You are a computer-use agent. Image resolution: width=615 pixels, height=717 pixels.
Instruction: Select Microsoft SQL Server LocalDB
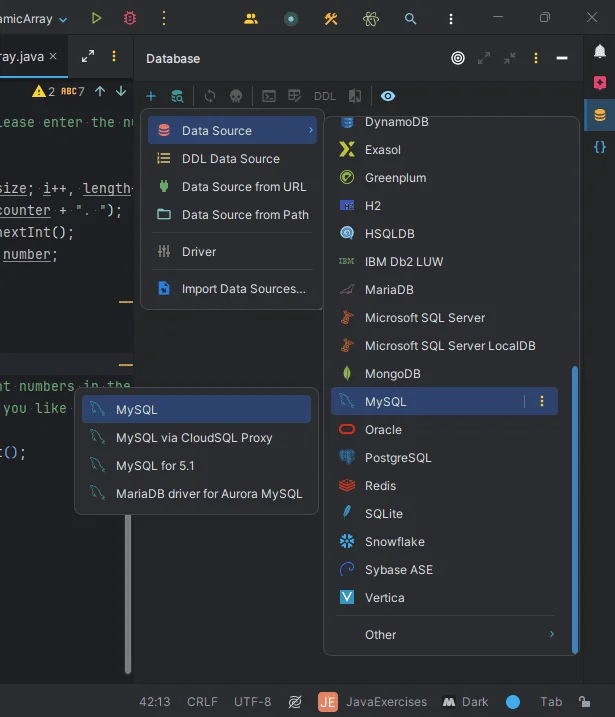[x=444, y=345]
